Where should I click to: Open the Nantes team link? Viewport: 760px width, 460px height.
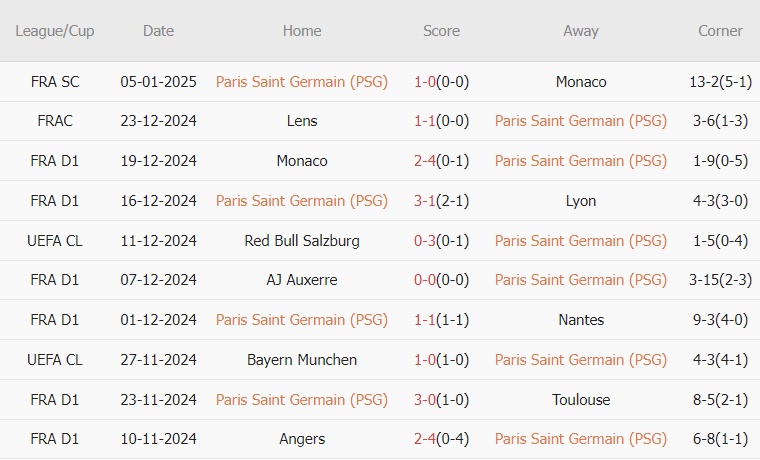(x=581, y=320)
